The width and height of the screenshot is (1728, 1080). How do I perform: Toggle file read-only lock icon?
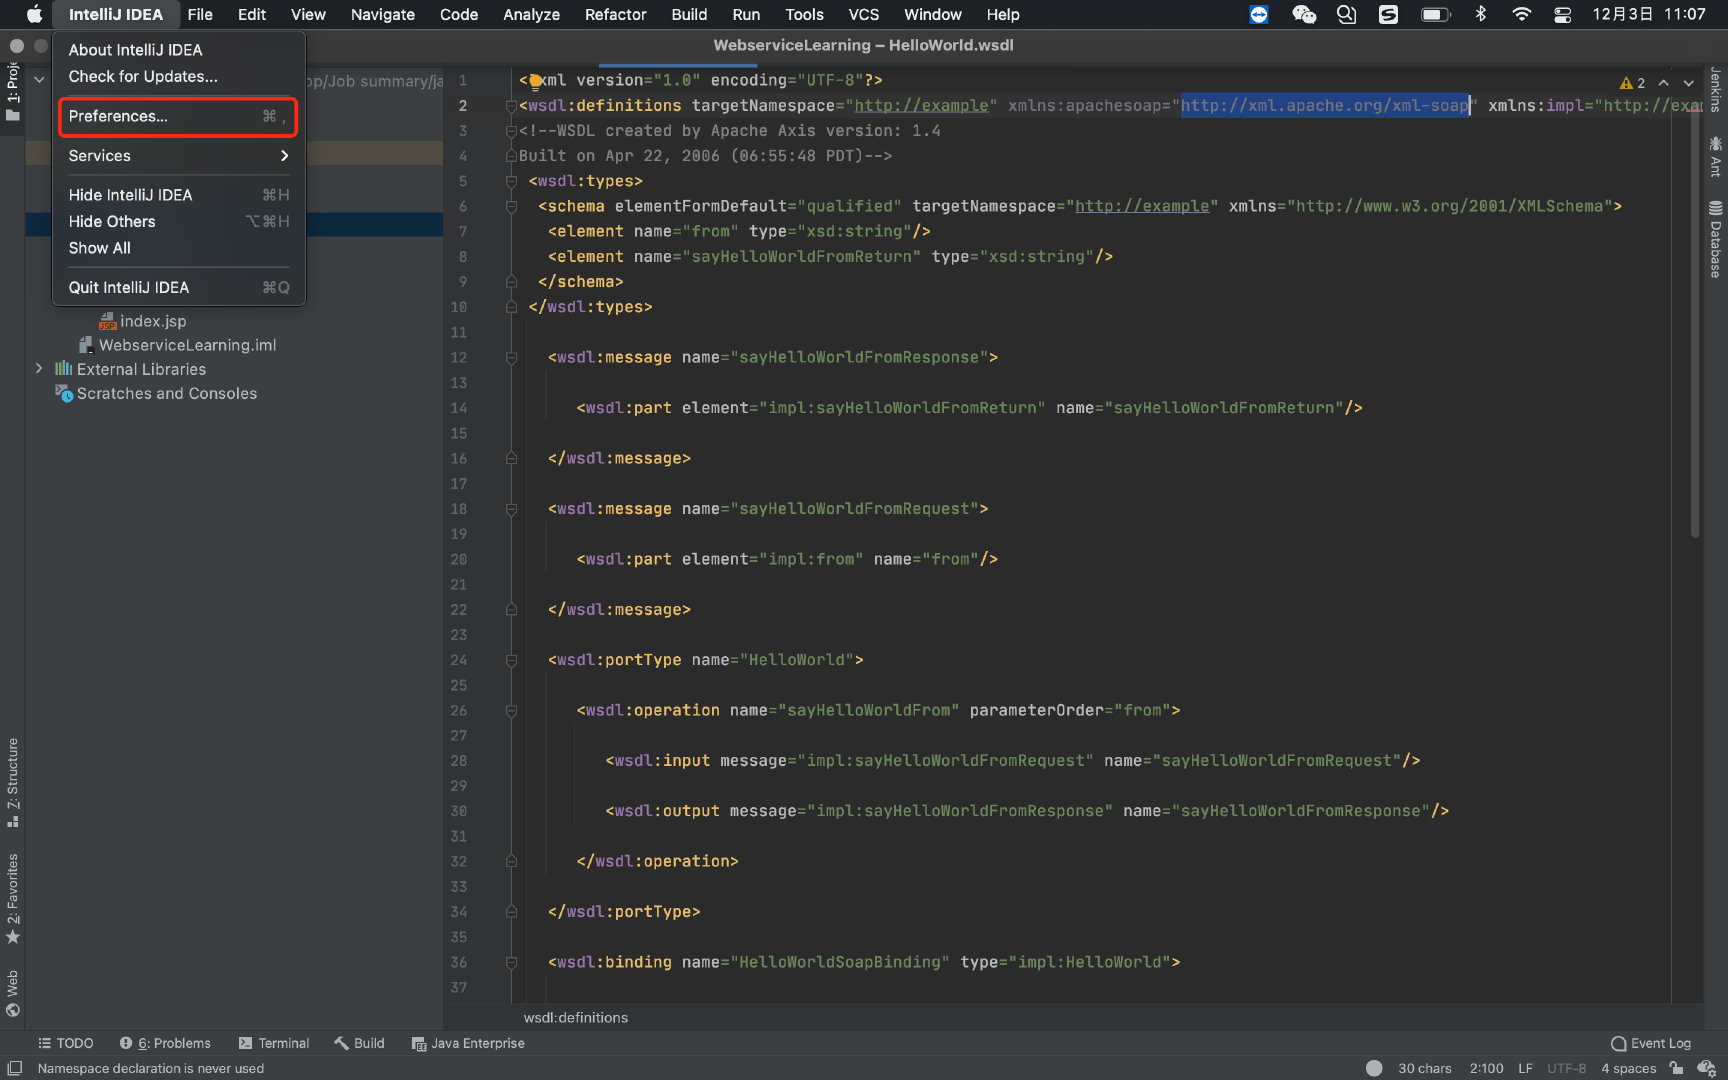1676,1068
